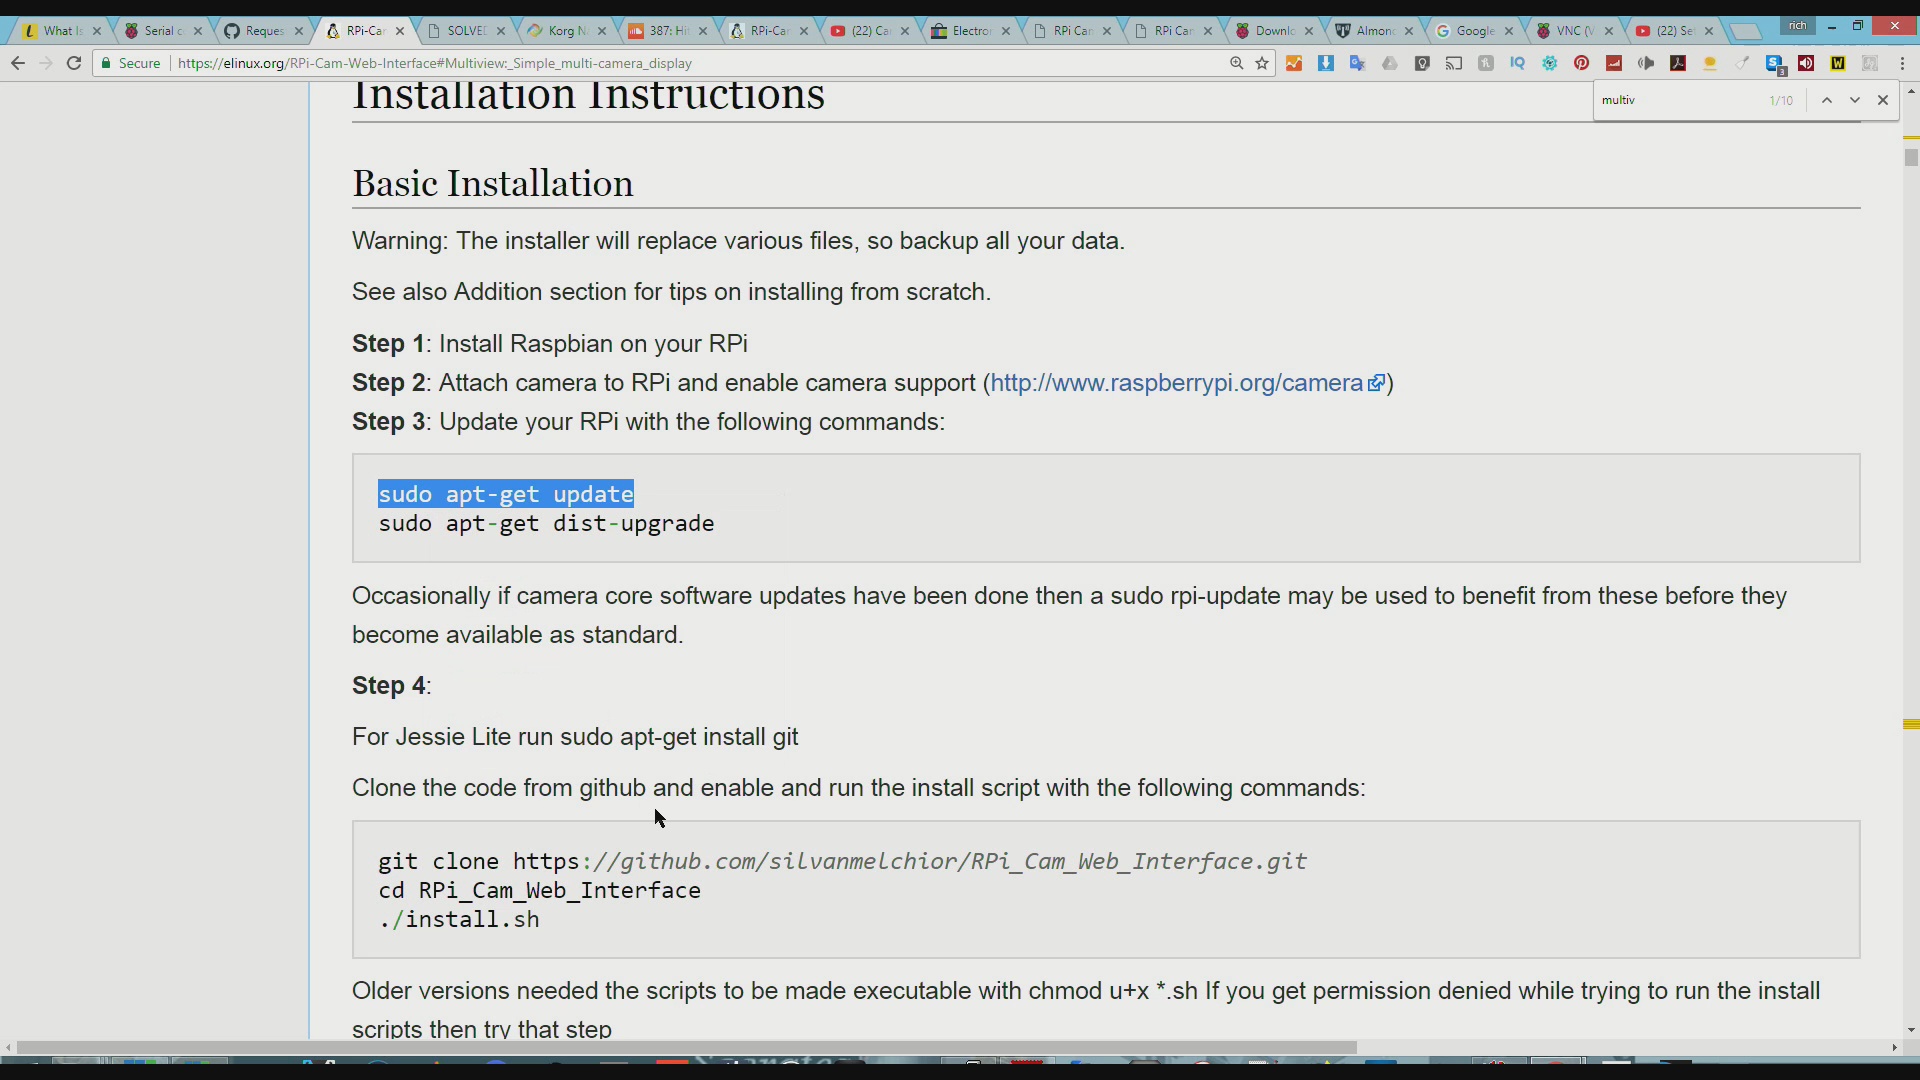This screenshot has width=1920, height=1080.
Task: Click the Secure padlock site info
Action: [131, 63]
